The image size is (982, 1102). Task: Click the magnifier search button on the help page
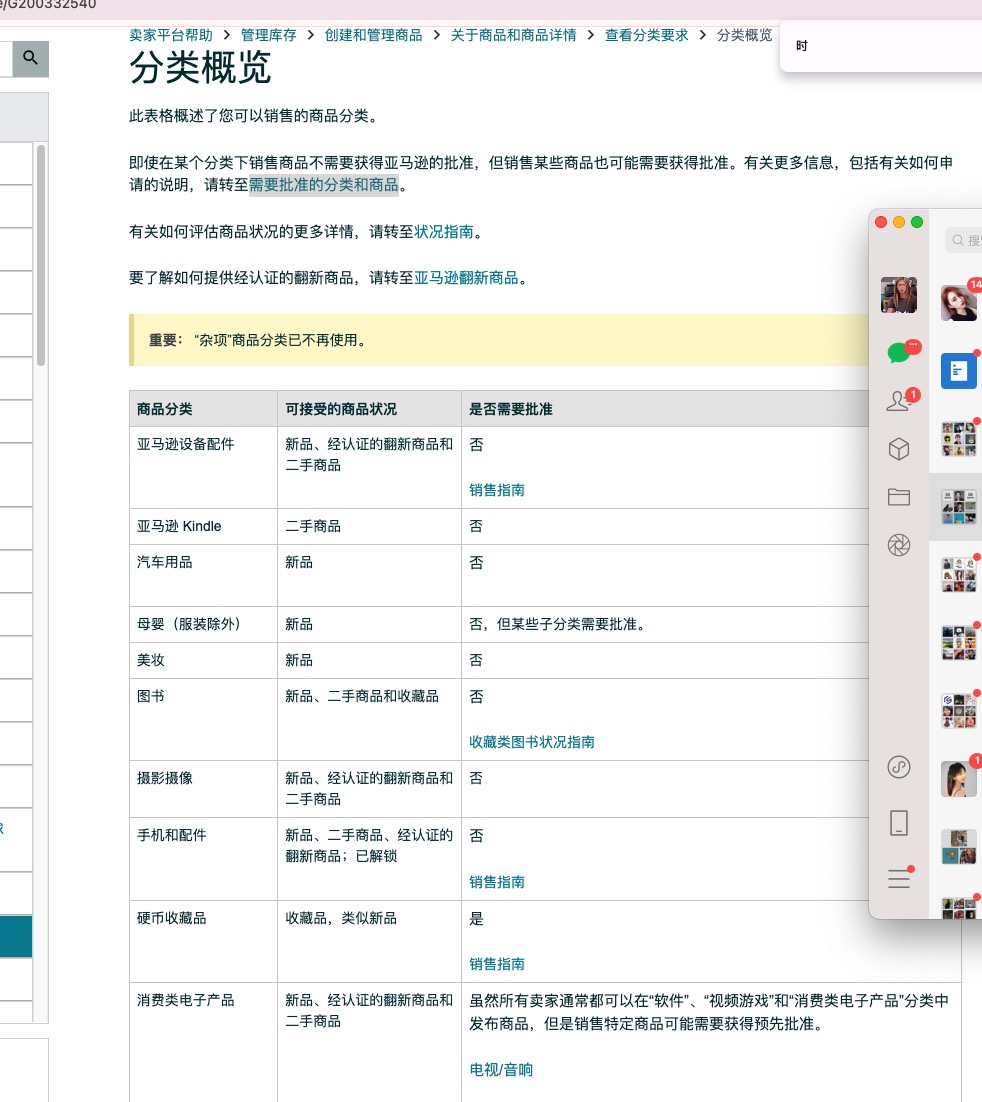(x=30, y=58)
